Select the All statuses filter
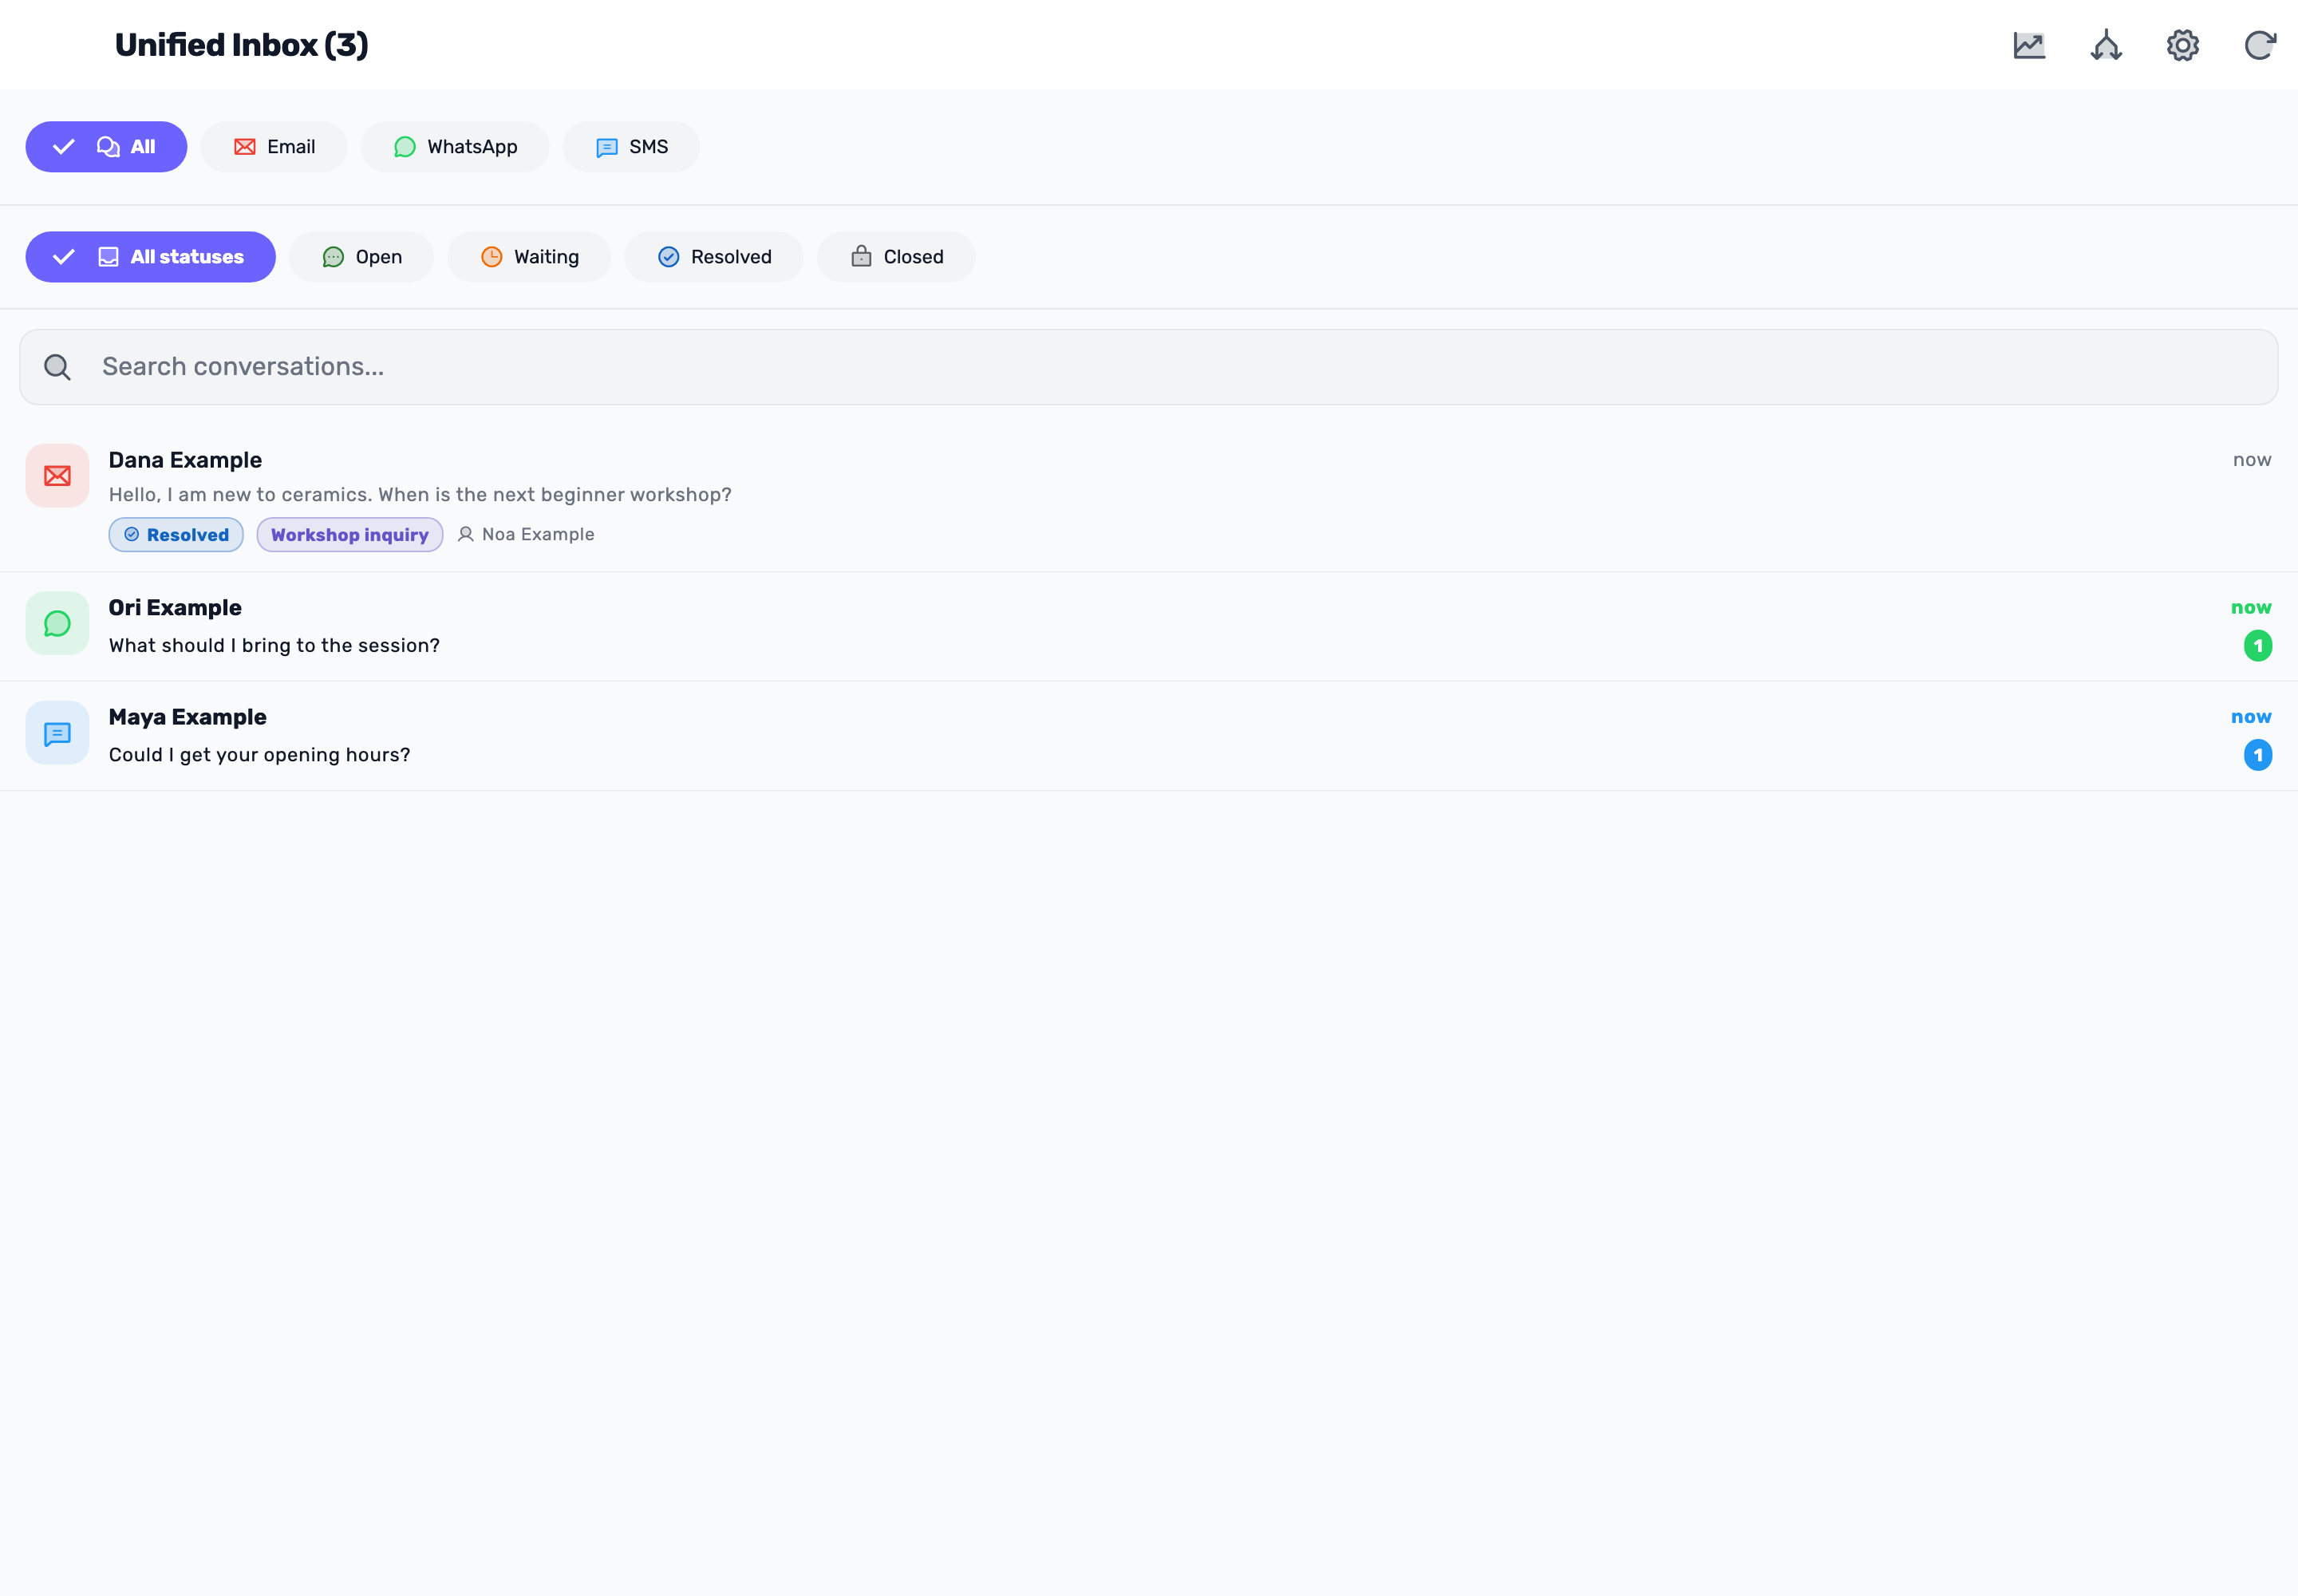This screenshot has height=1596, width=2298. tap(151, 257)
